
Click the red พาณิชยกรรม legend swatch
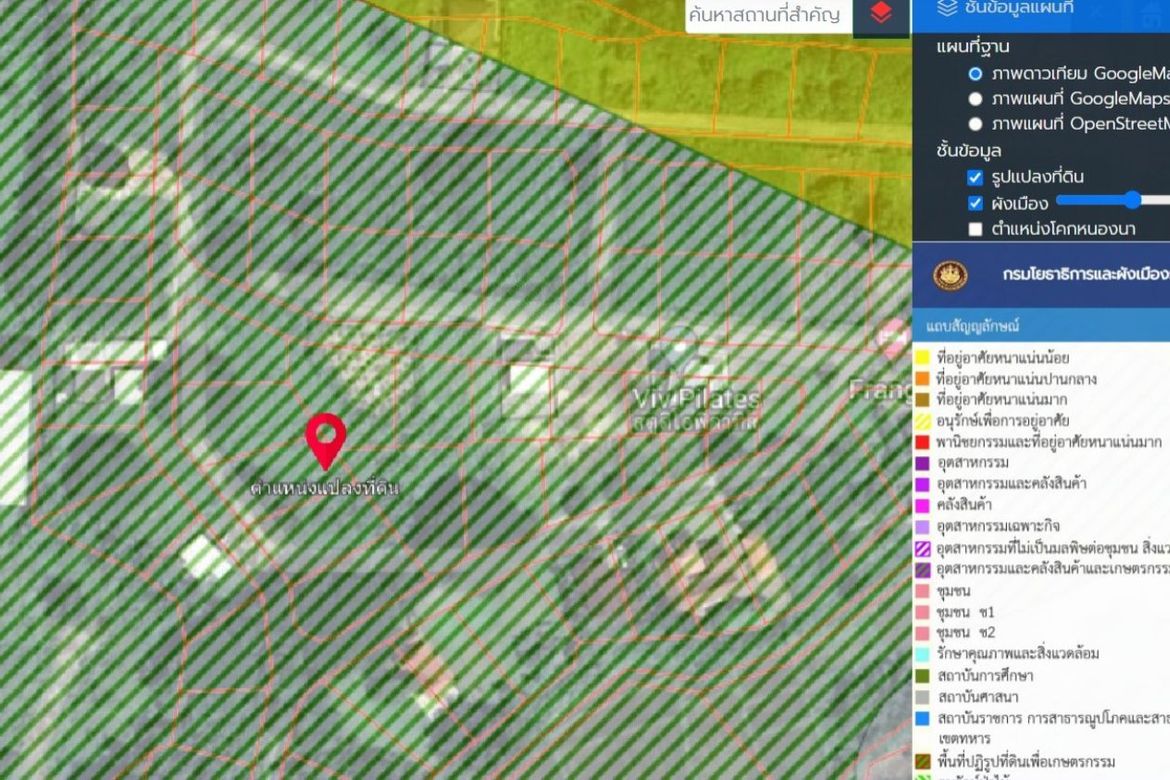coord(923,442)
